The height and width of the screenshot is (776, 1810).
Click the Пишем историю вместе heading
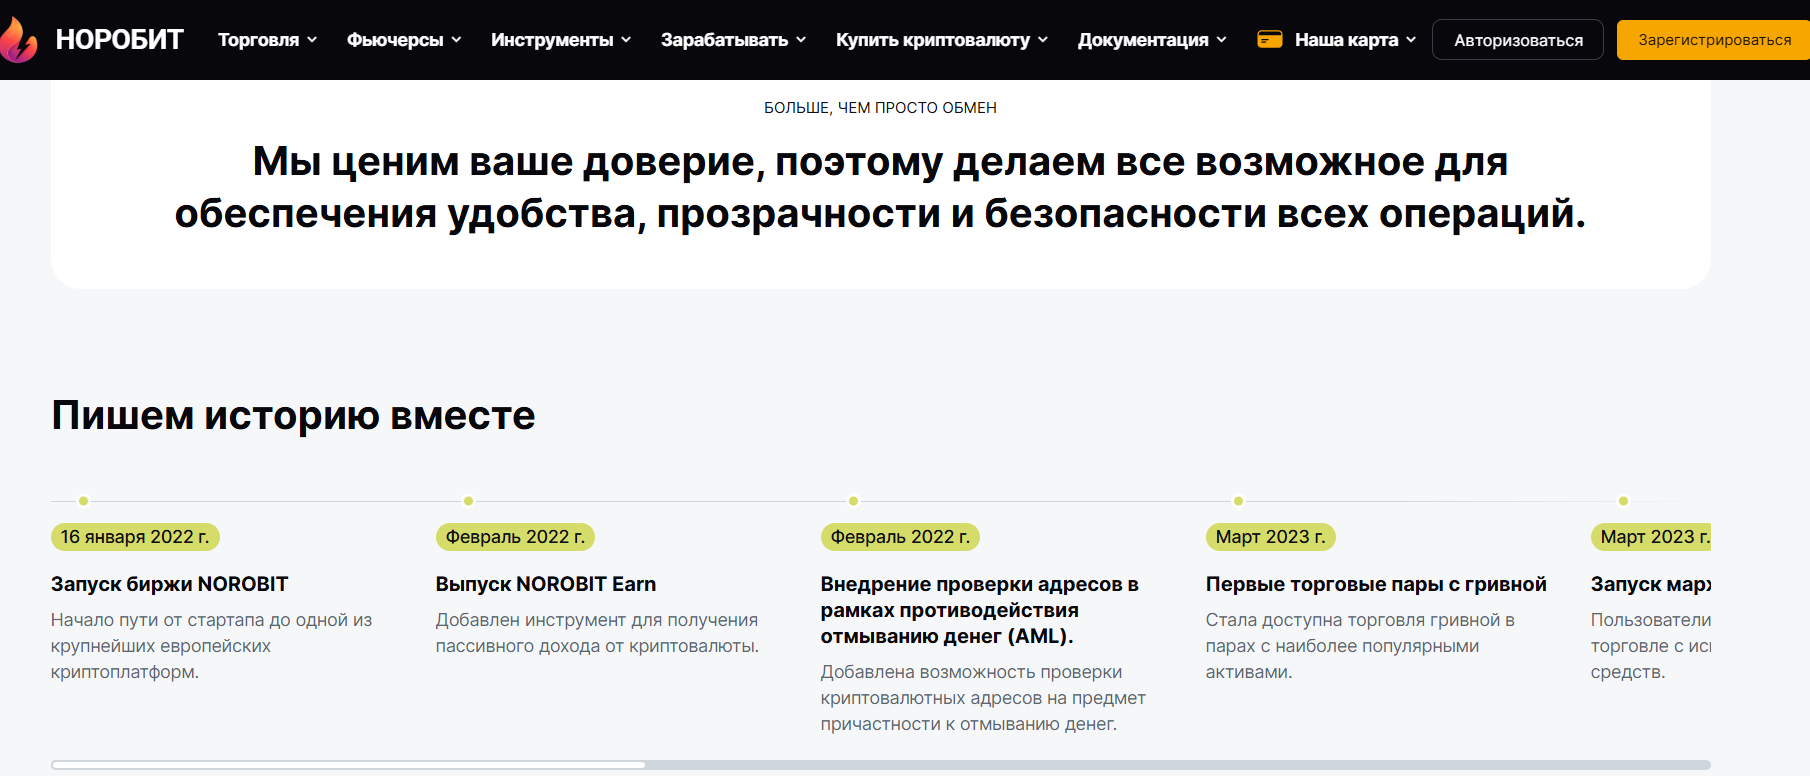(x=293, y=415)
